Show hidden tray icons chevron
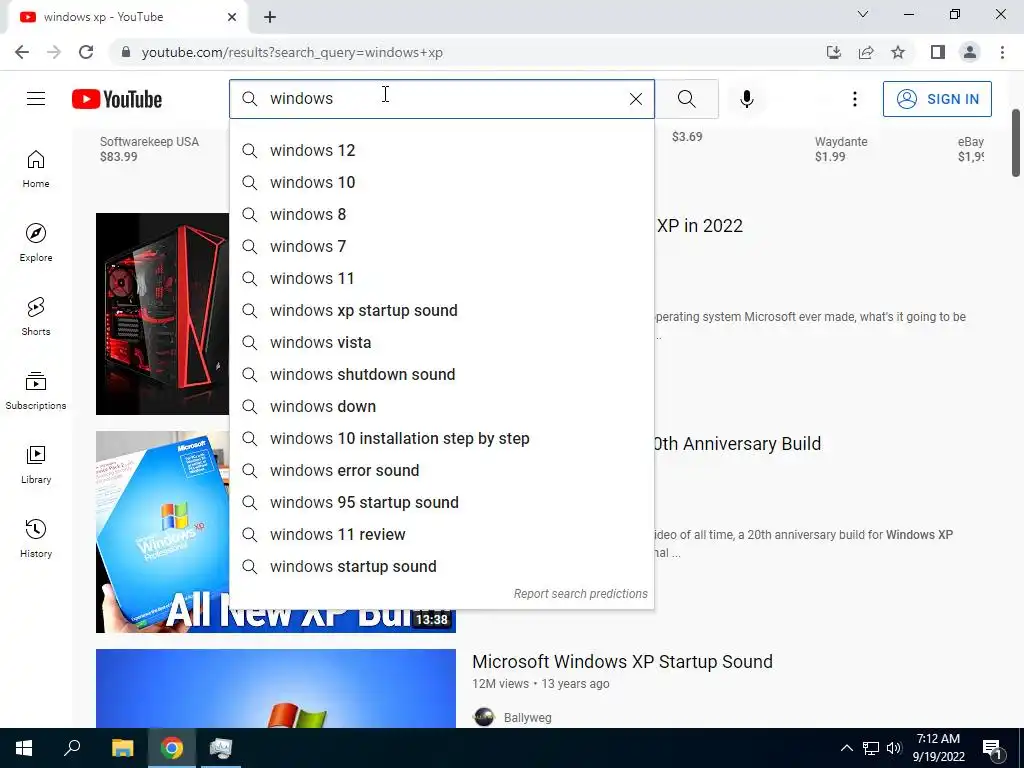 pyautogui.click(x=846, y=748)
